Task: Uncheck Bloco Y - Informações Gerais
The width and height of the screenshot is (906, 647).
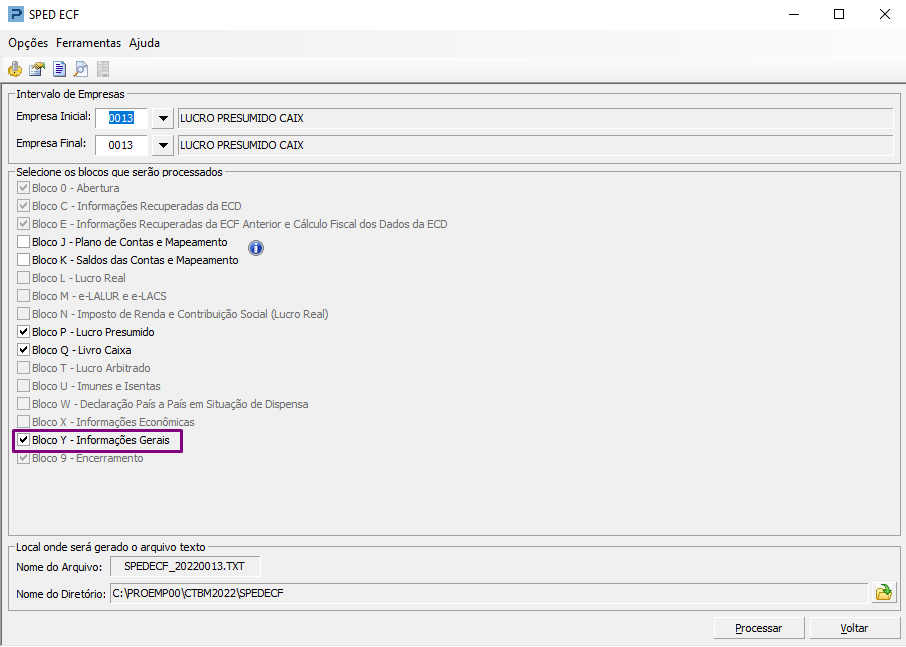Action: point(23,440)
